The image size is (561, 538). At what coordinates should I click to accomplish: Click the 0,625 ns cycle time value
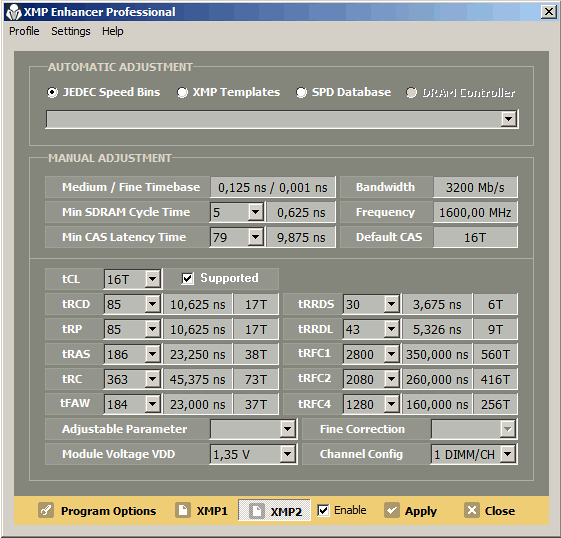tap(301, 212)
